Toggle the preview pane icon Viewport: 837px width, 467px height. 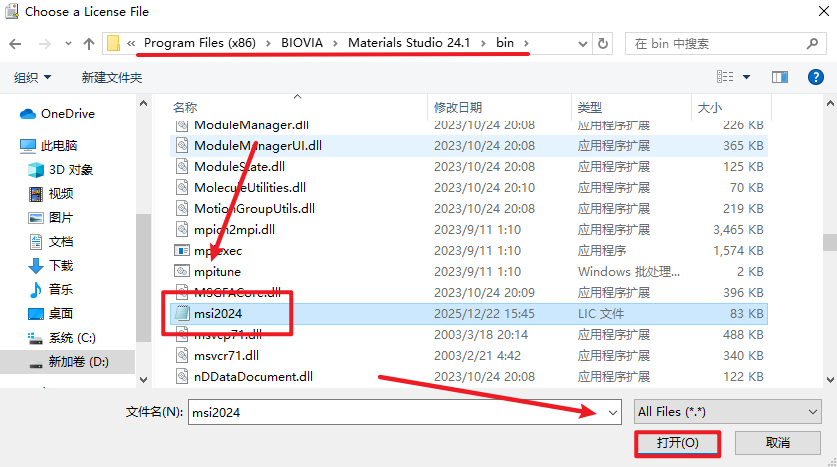pos(779,77)
